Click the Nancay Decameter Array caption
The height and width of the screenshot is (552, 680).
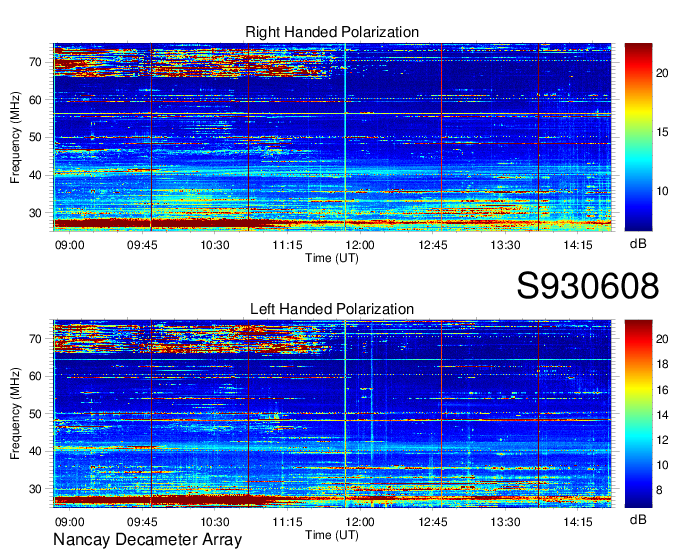pos(147,539)
